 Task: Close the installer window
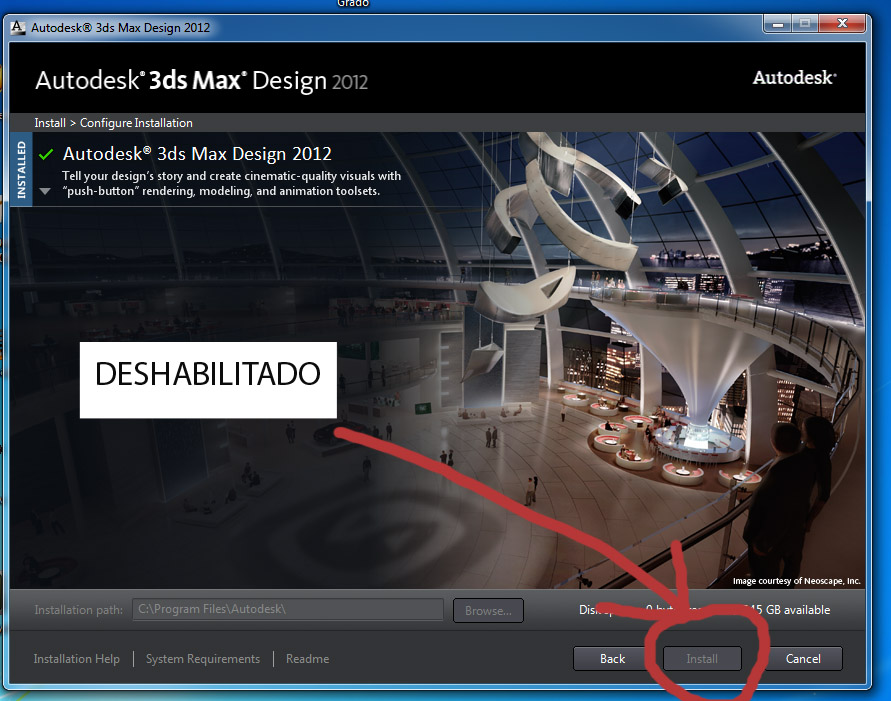point(842,24)
